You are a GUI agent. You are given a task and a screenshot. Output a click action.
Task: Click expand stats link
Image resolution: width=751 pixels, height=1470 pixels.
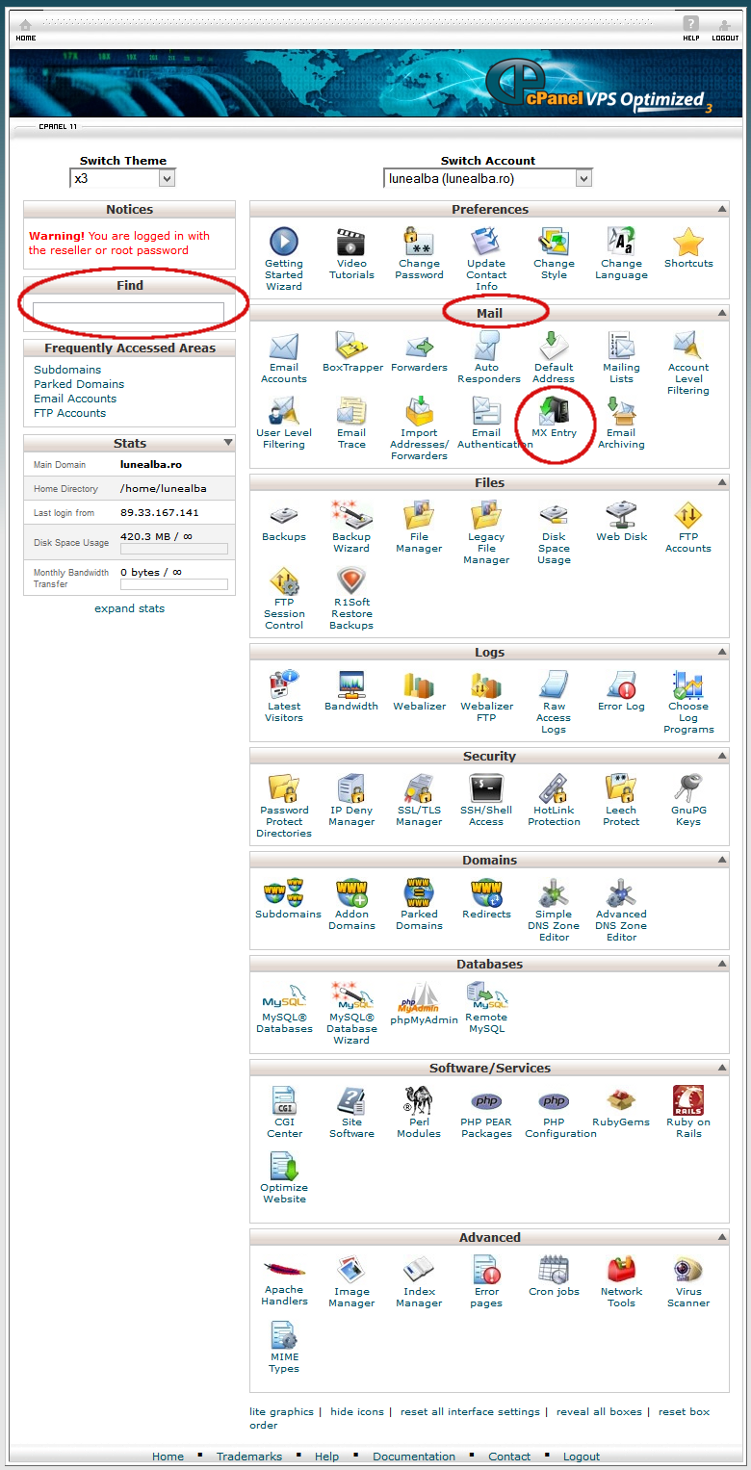pyautogui.click(x=130, y=608)
